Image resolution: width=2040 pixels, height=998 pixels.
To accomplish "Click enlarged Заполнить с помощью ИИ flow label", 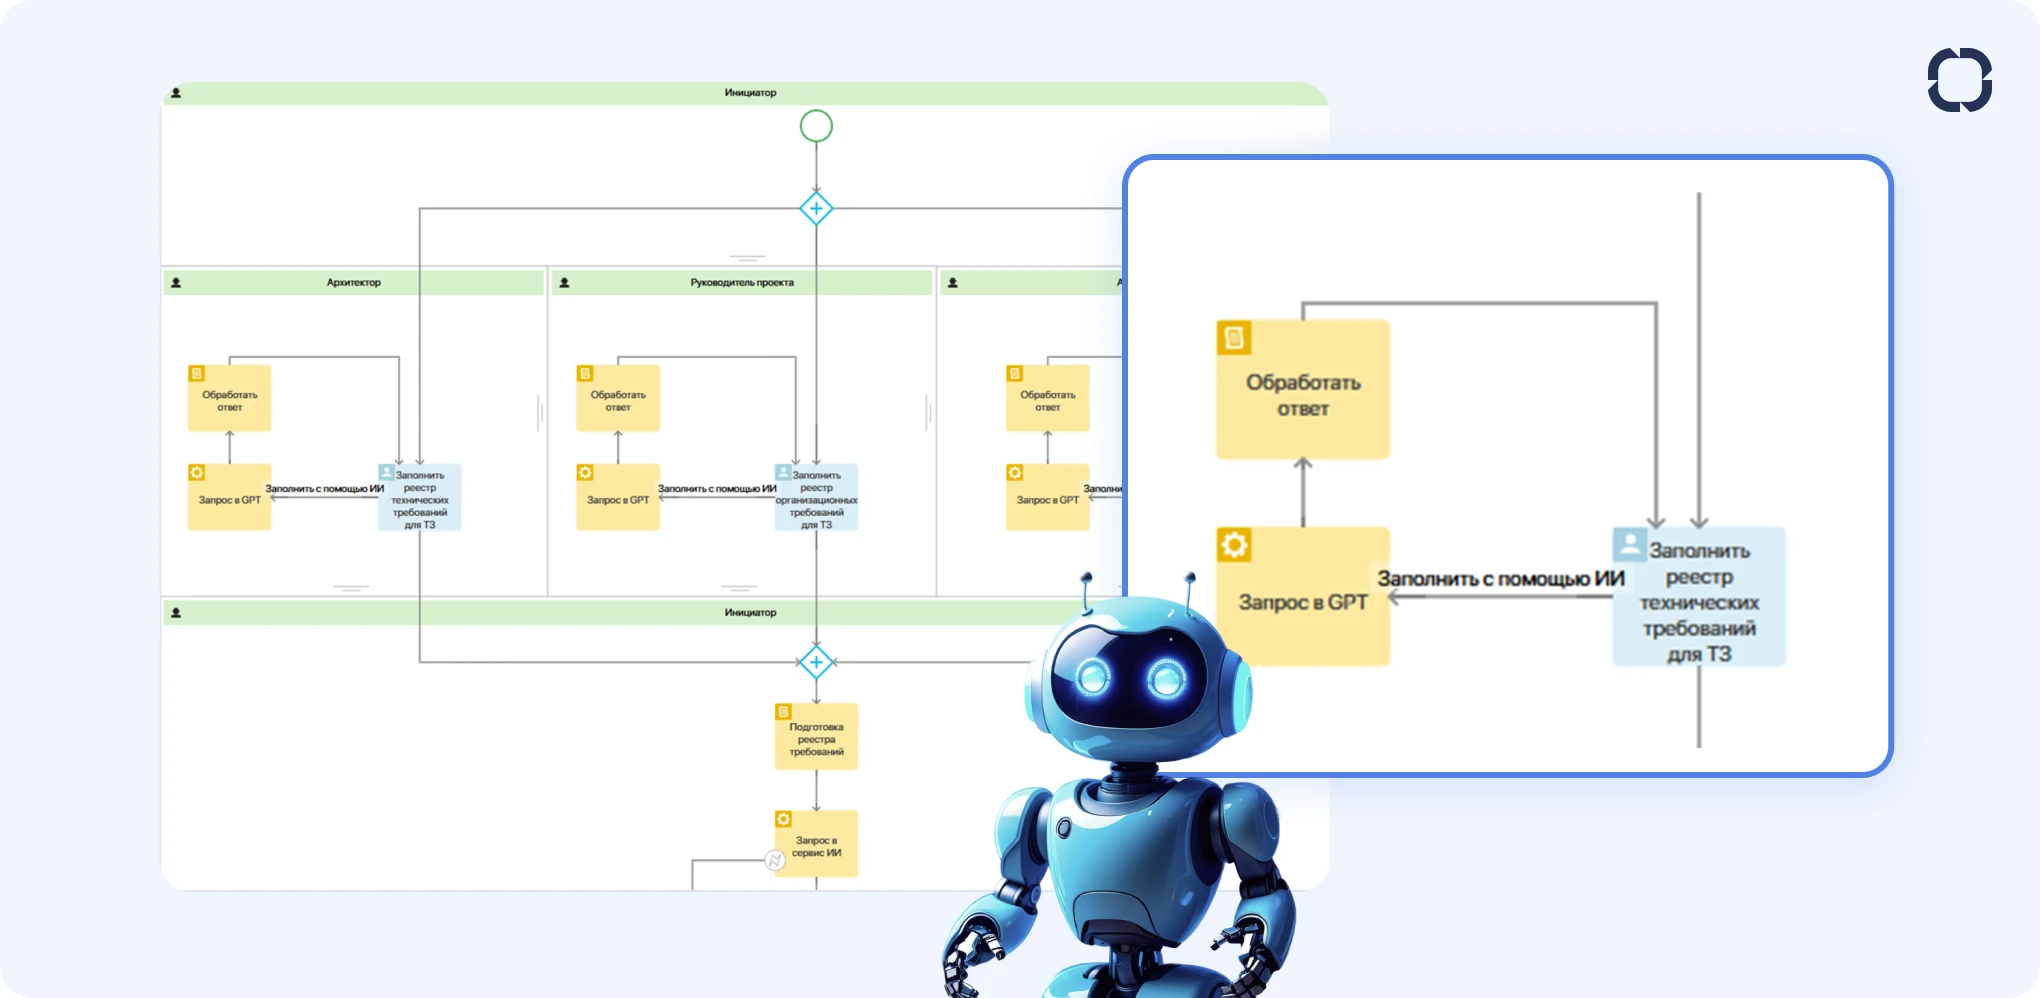I will click(1500, 579).
